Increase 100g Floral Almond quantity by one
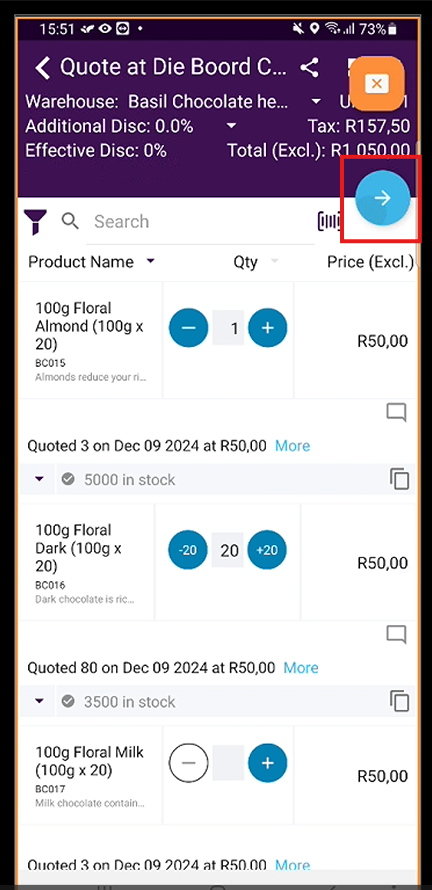The height and width of the screenshot is (890, 432). tap(267, 328)
